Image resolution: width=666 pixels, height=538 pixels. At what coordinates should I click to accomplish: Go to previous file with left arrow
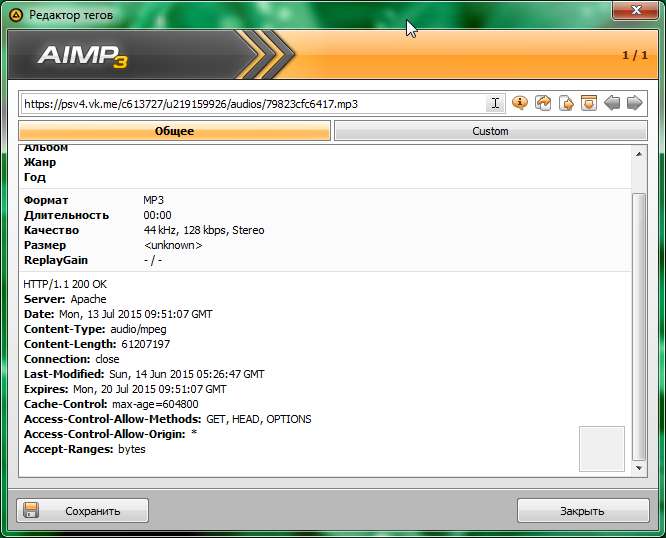[x=612, y=103]
